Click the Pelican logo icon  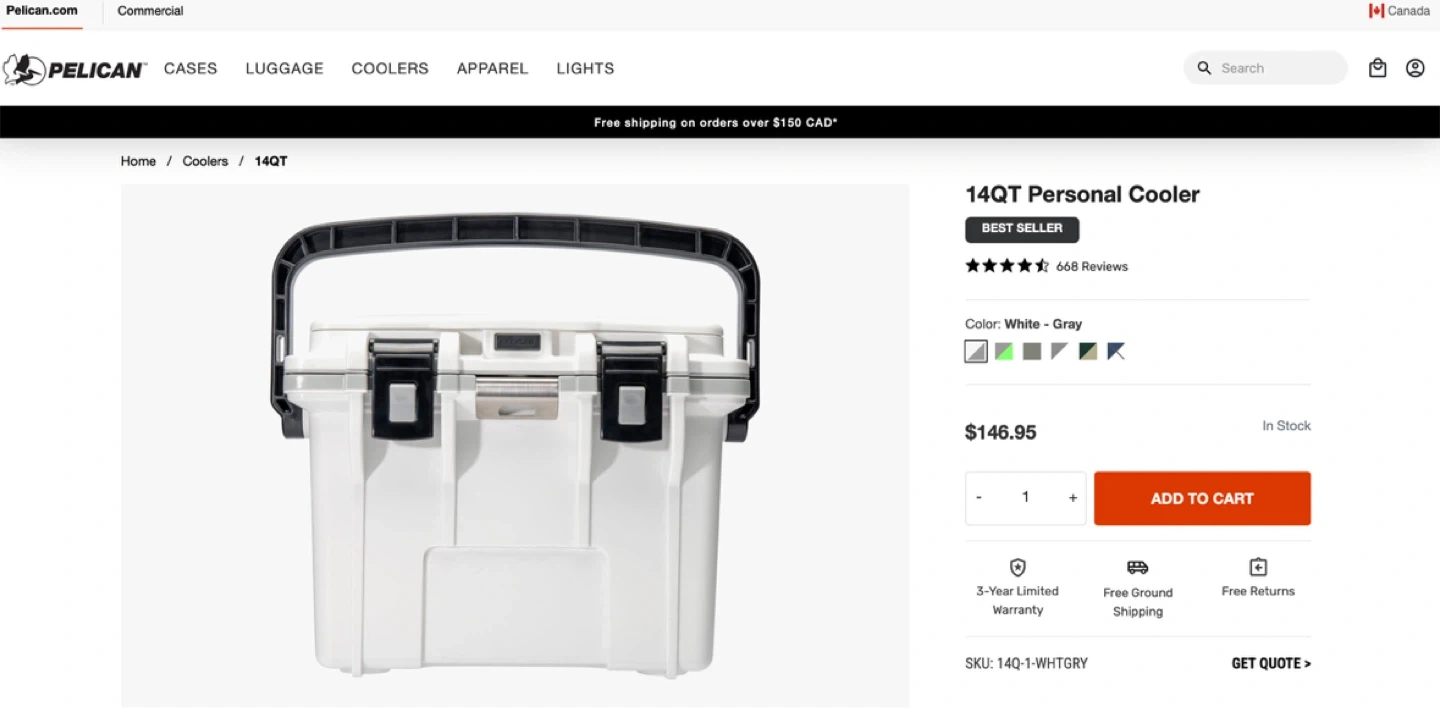[x=24, y=69]
